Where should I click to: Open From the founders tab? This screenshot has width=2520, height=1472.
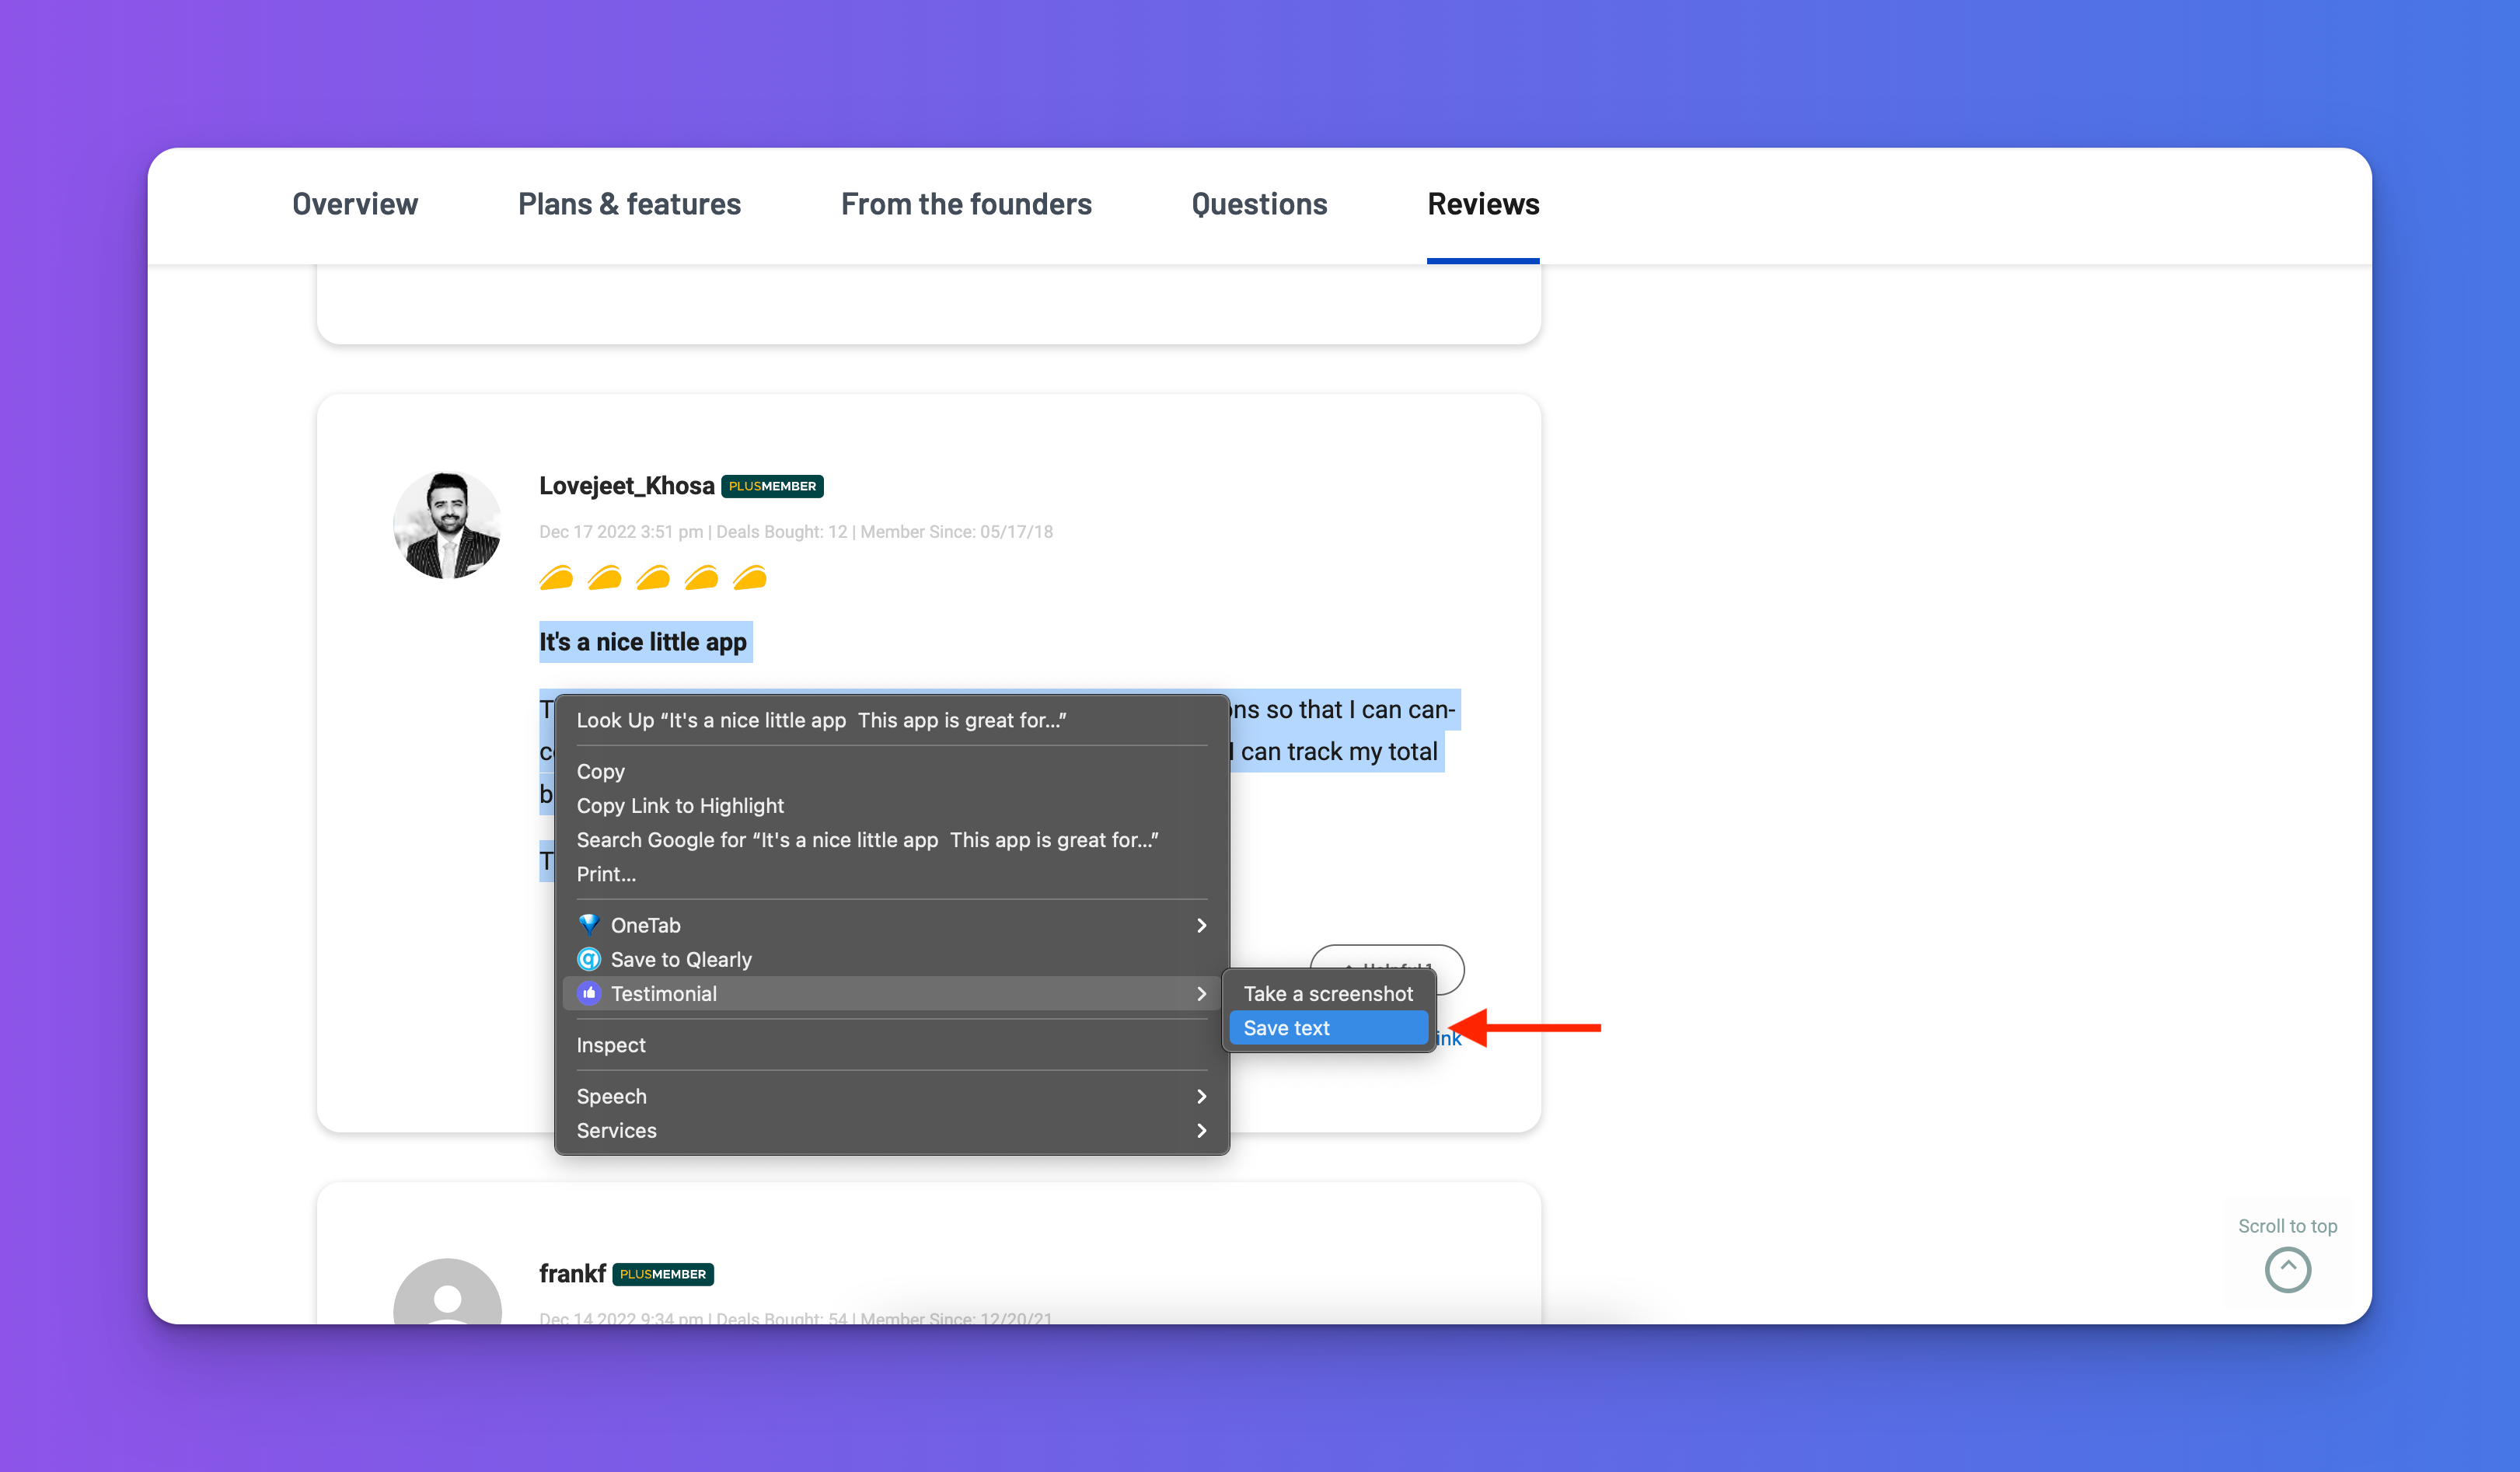point(966,204)
